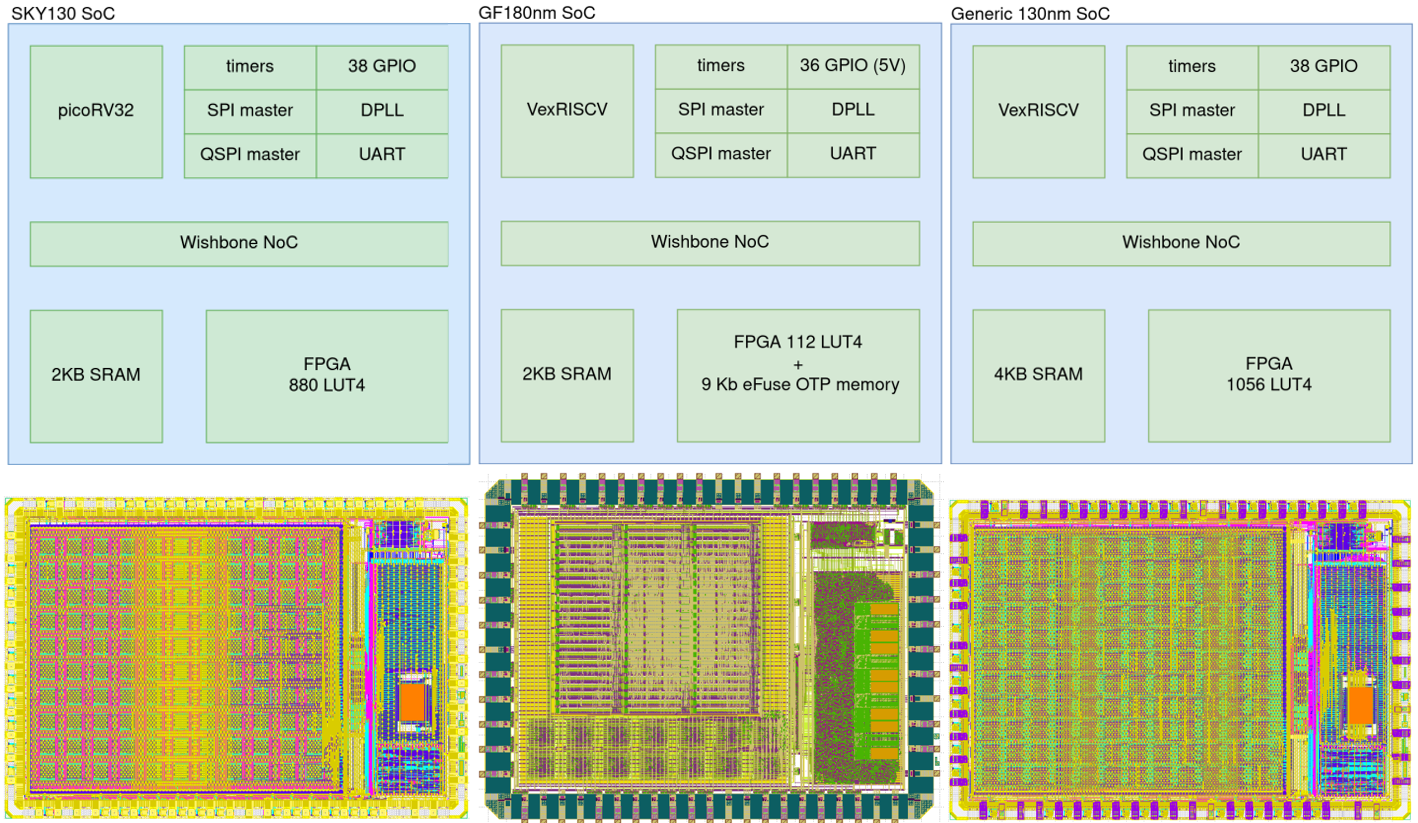This screenshot has width=1418, height=823.
Task: Select 2KB SRAM block in SKY130 SoC
Action: [x=96, y=376]
